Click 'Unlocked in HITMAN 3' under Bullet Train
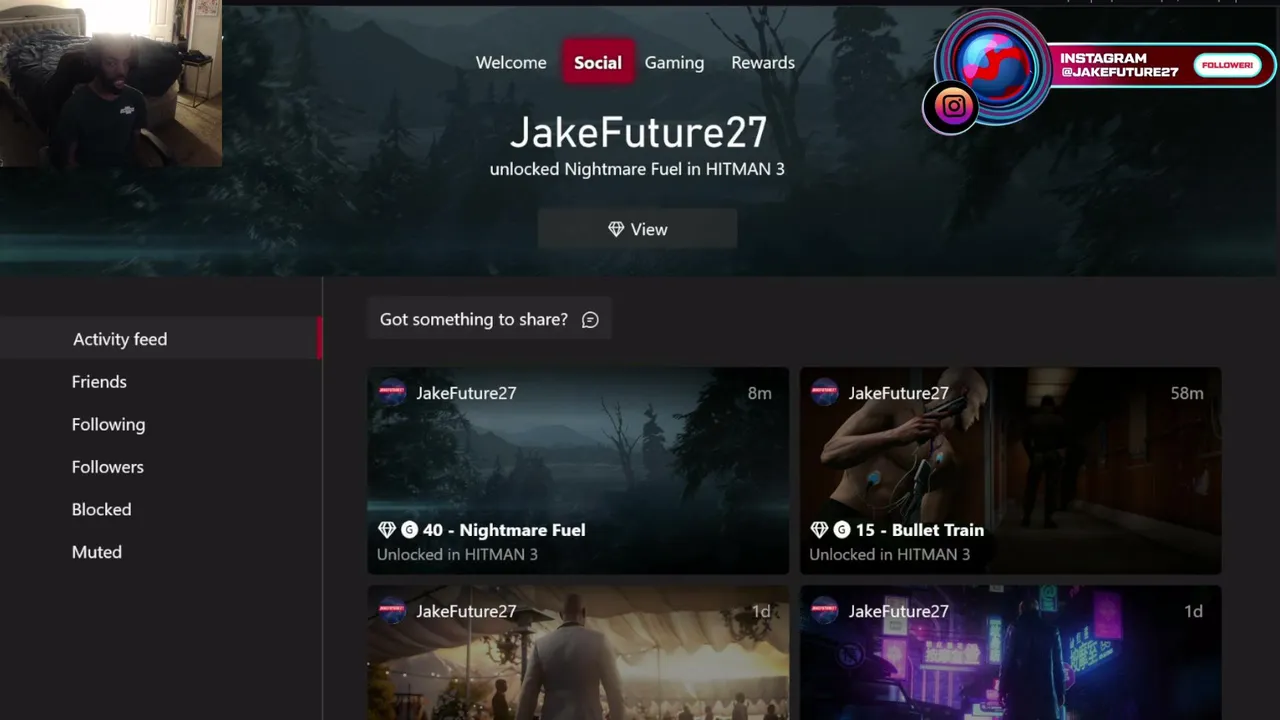This screenshot has width=1280, height=720. pyautogui.click(x=889, y=554)
